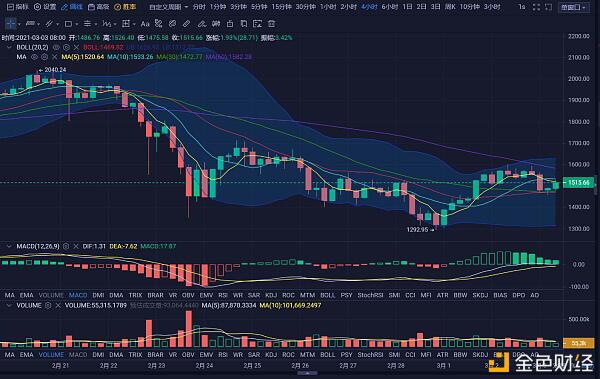Click the hide drawings toolbar icon
The image size is (600, 379).
point(258,24)
